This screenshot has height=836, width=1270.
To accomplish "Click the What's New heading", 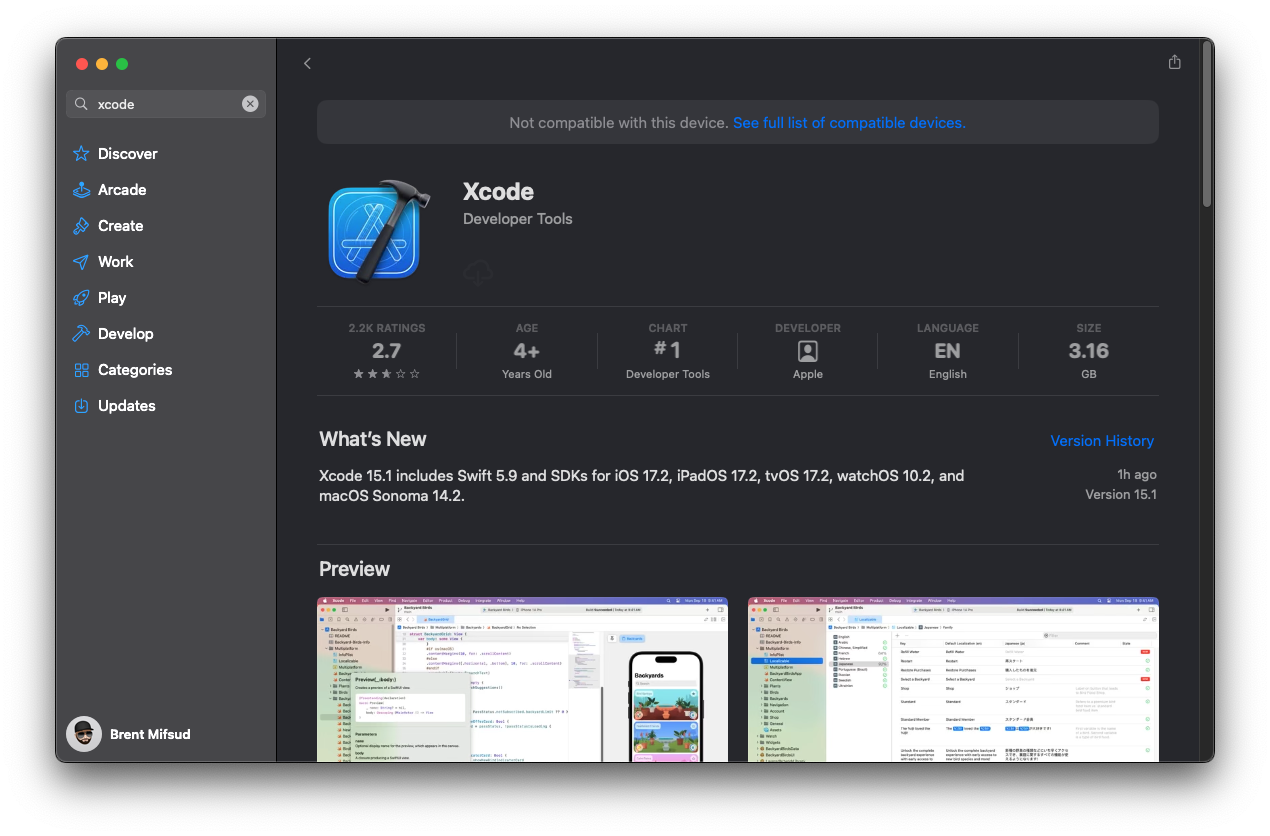I will (373, 439).
